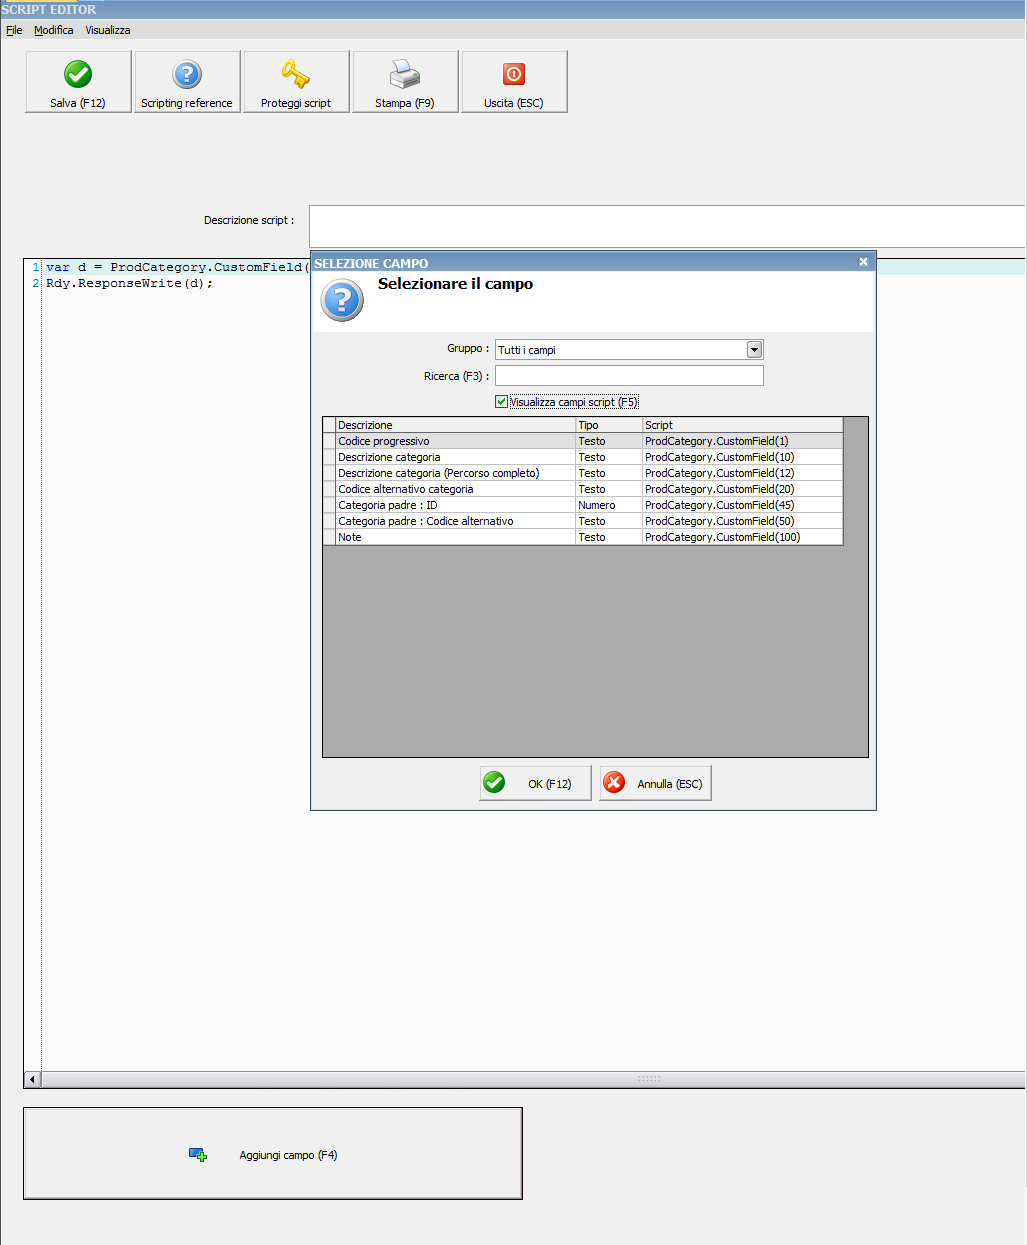Click the Uscita (ESC) exit button
1027x1245 pixels.
click(514, 82)
